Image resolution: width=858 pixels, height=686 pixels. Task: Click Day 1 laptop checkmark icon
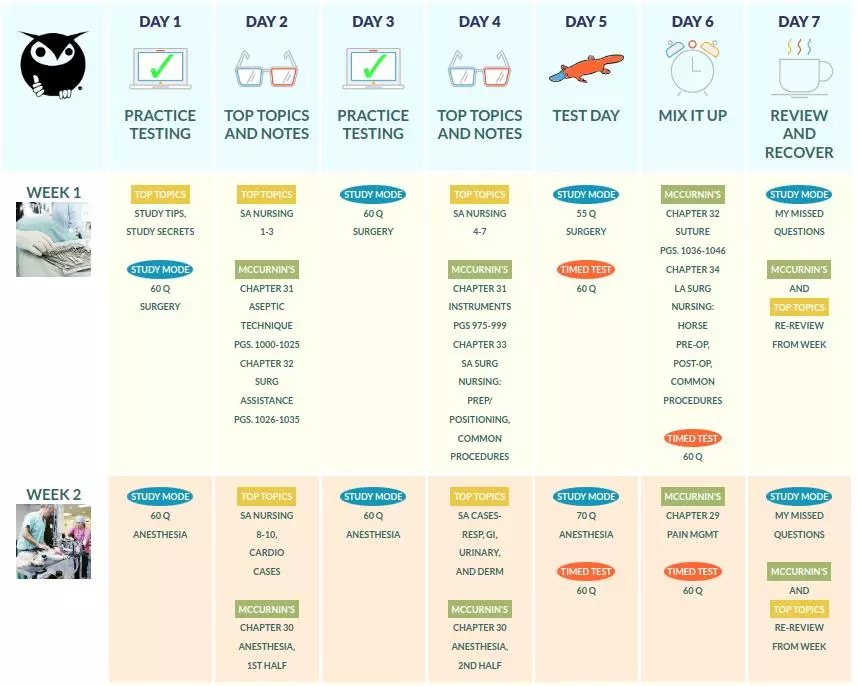coord(160,69)
